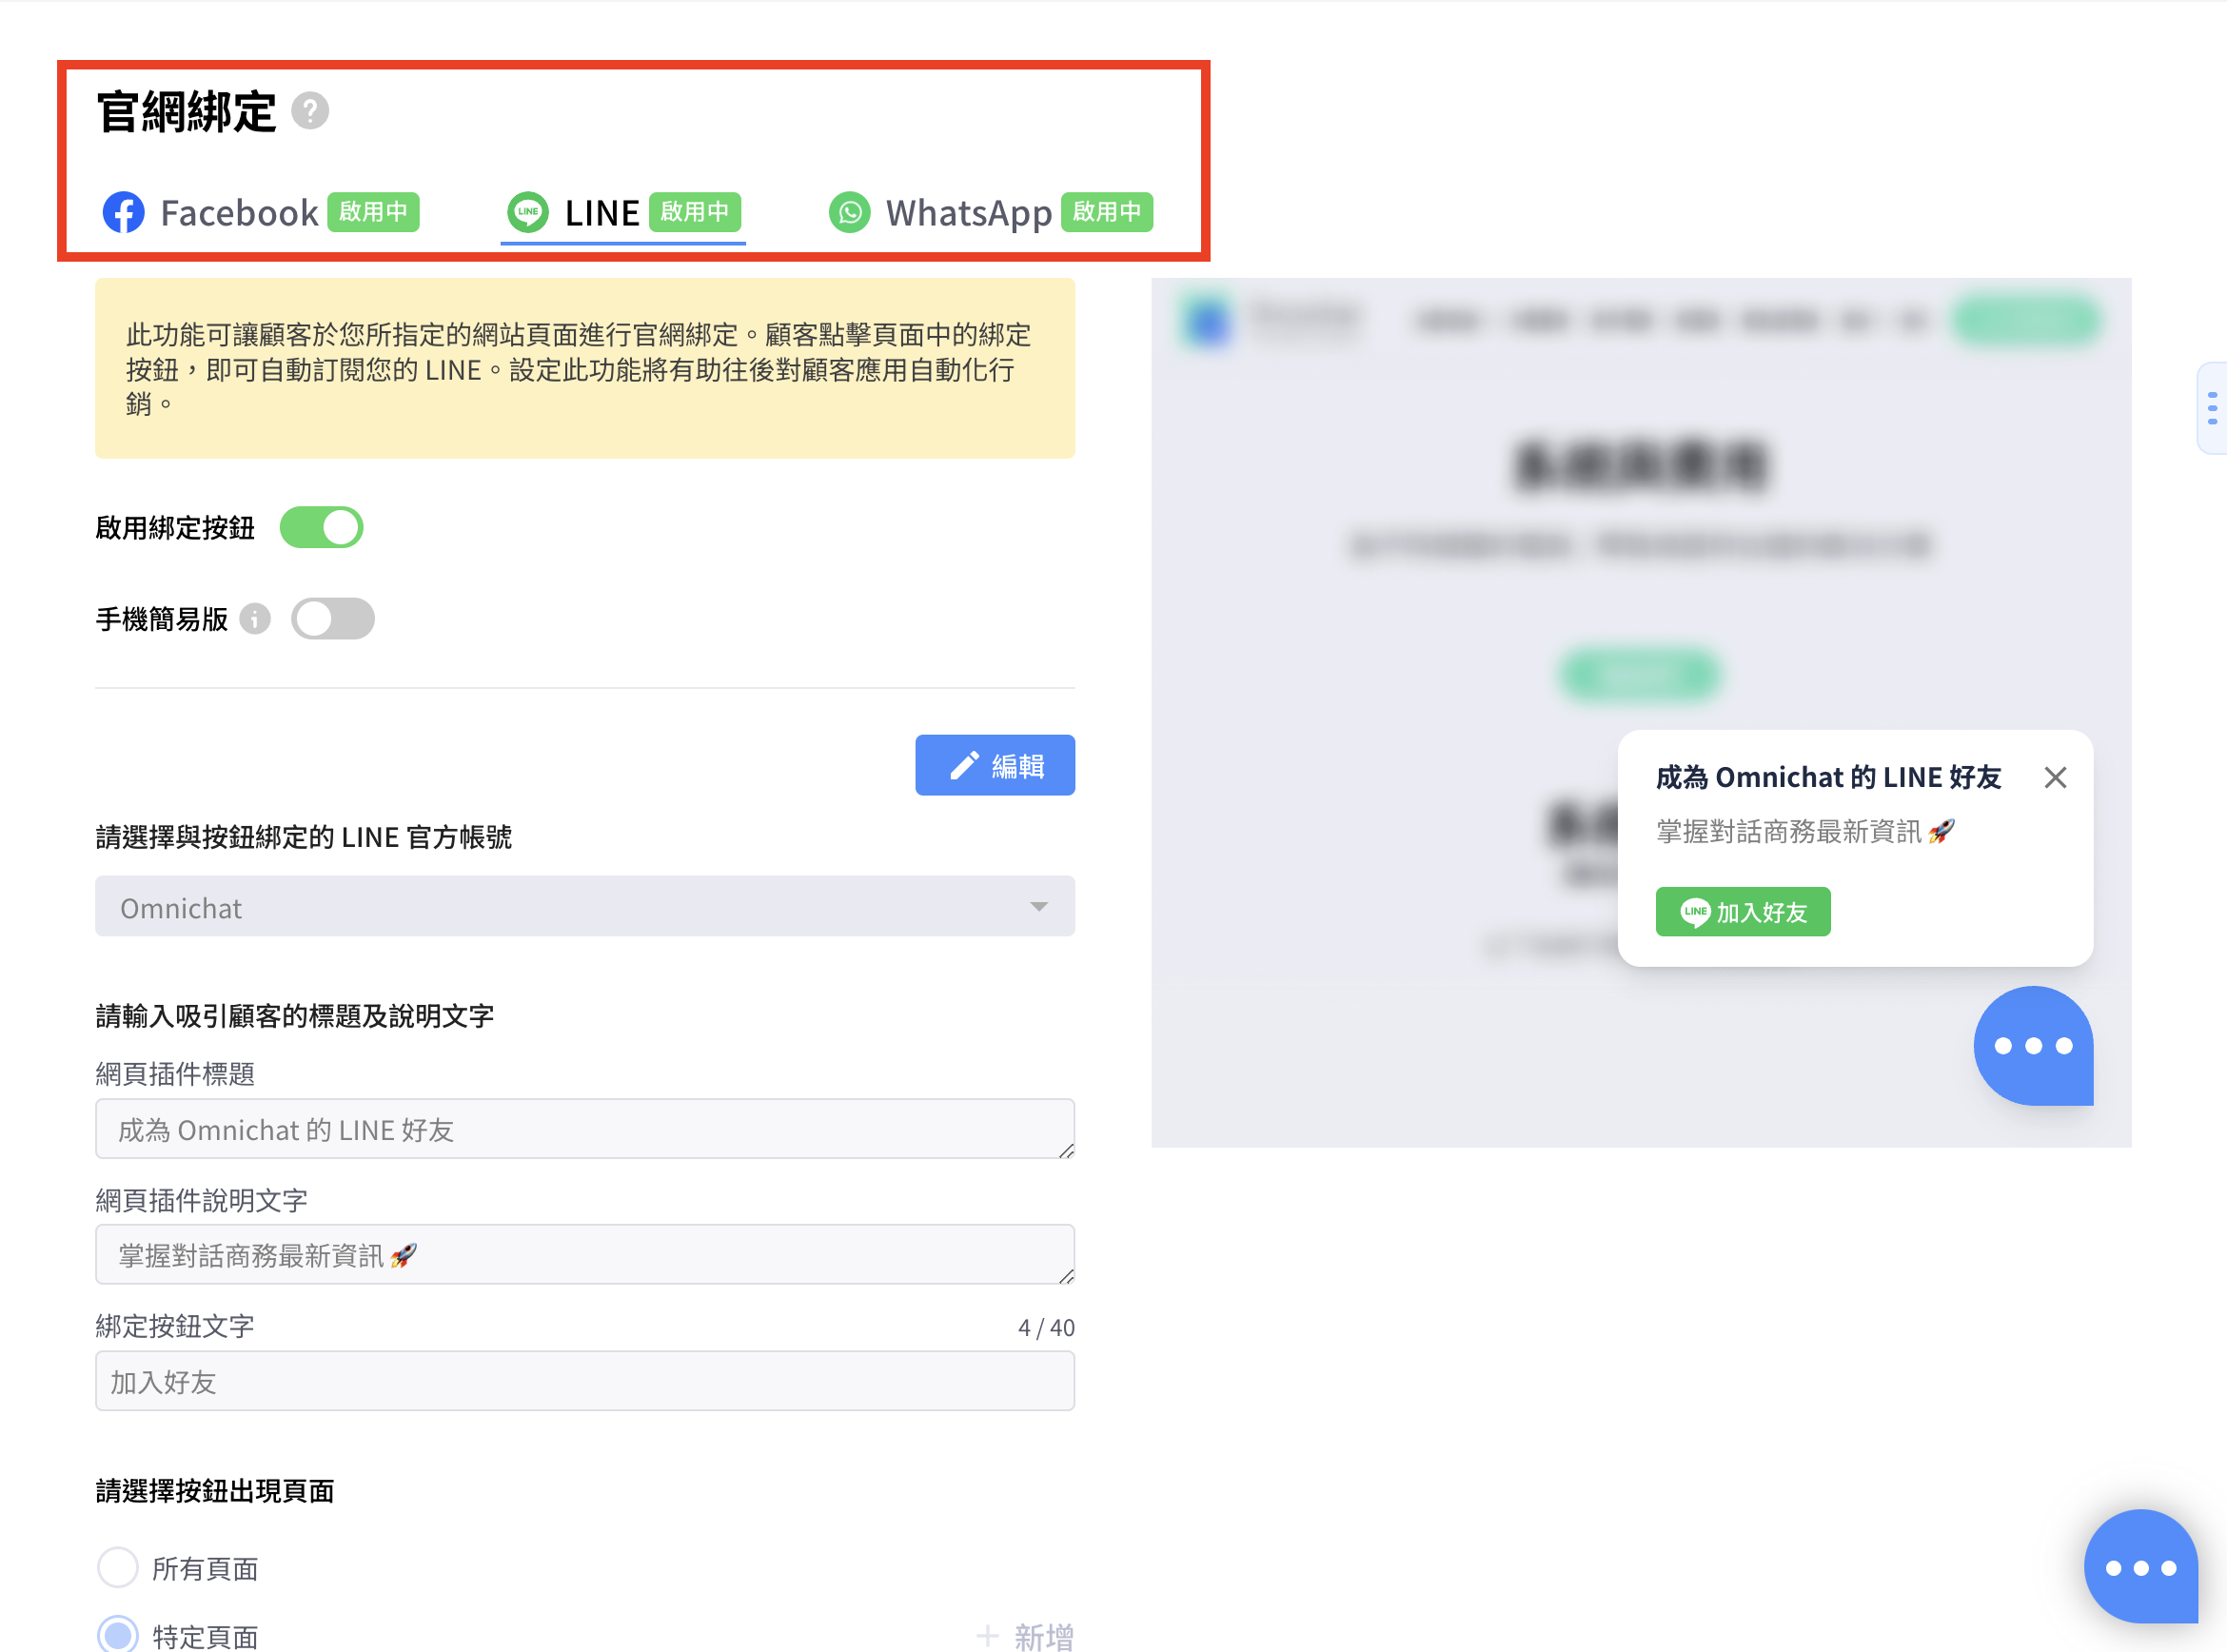Click the Facebook logo icon
Viewport: 2227px width, 1652px height.
[124, 212]
